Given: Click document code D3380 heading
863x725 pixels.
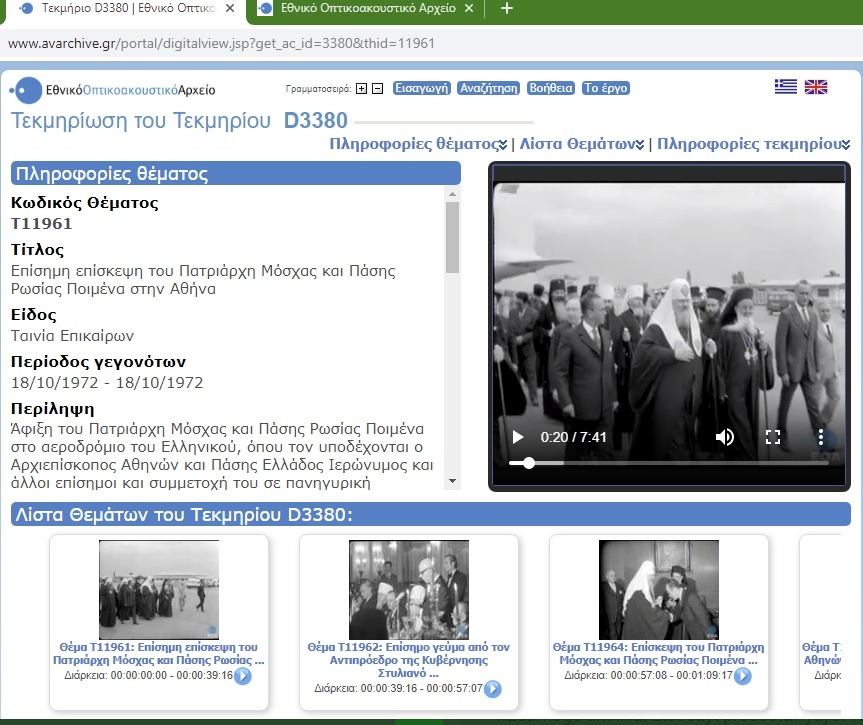Looking at the screenshot, I should (x=315, y=121).
